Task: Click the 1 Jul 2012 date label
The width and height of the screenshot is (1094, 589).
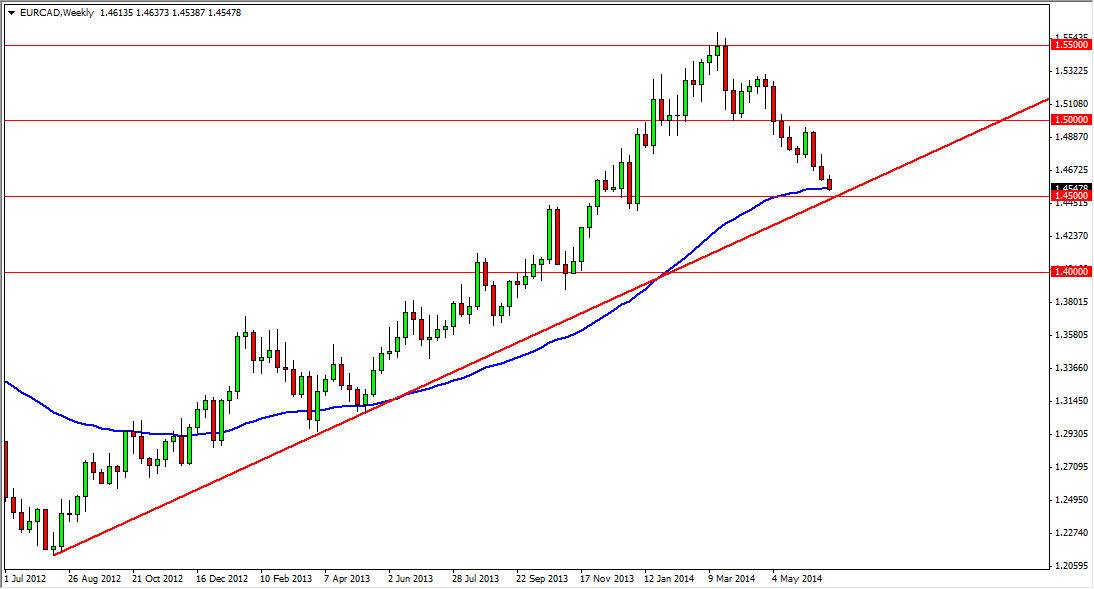Action: (x=25, y=579)
